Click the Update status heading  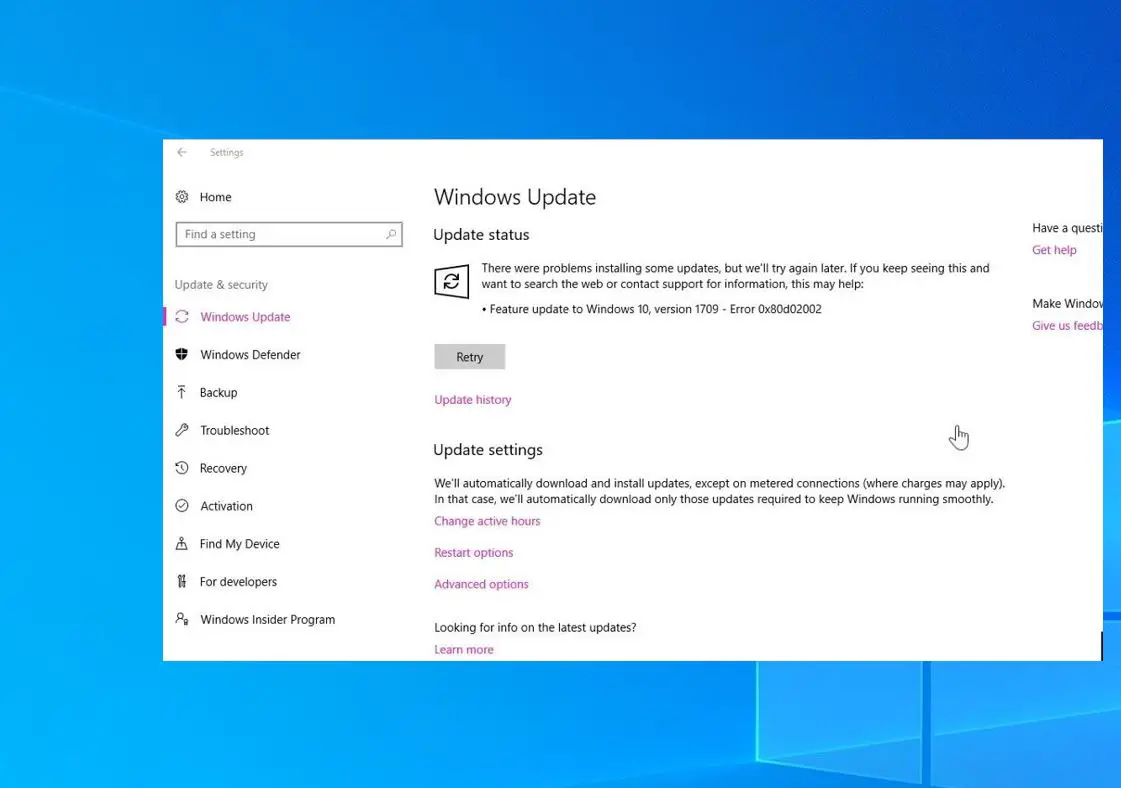pos(481,235)
